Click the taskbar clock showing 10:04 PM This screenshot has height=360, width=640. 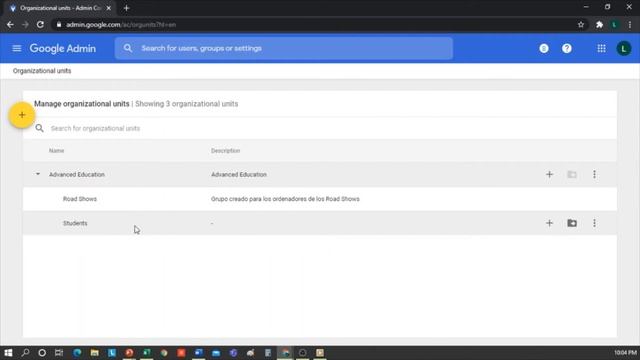pos(625,353)
